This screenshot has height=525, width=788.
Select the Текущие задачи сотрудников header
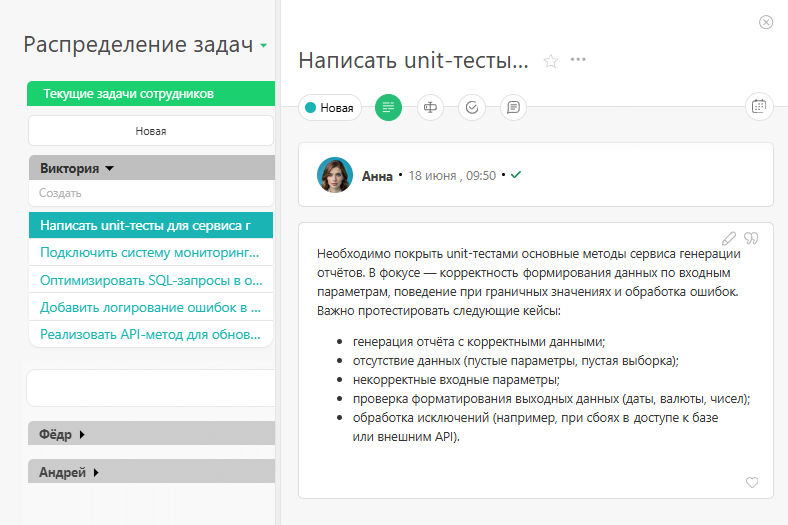[151, 93]
